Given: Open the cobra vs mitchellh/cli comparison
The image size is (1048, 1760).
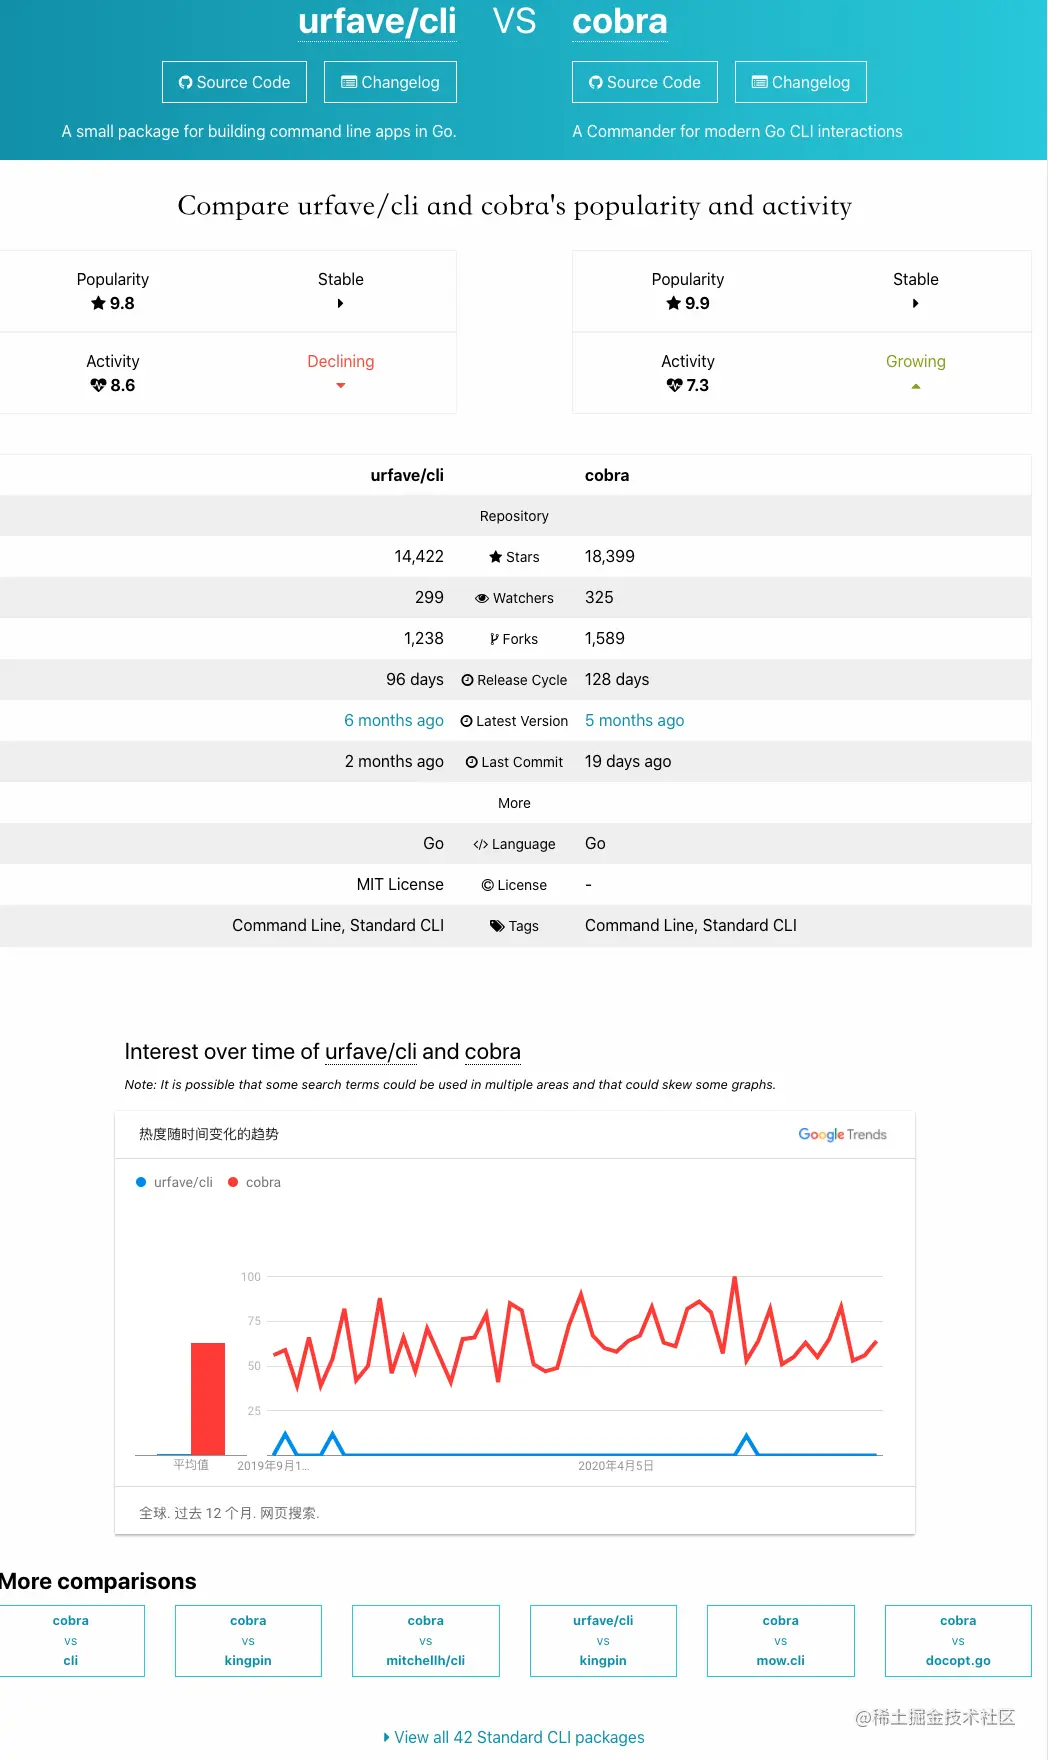Looking at the screenshot, I should pos(426,1640).
